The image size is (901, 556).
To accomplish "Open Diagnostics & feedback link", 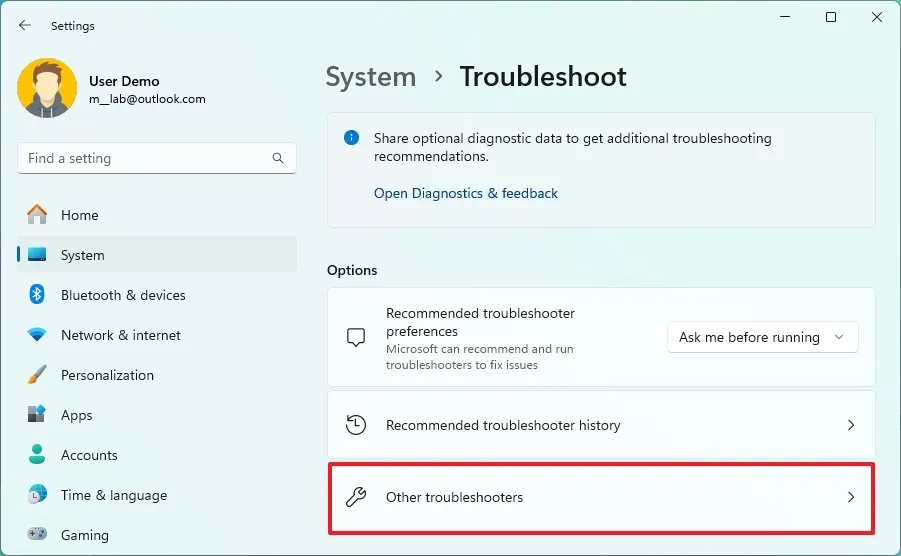I will coord(465,193).
